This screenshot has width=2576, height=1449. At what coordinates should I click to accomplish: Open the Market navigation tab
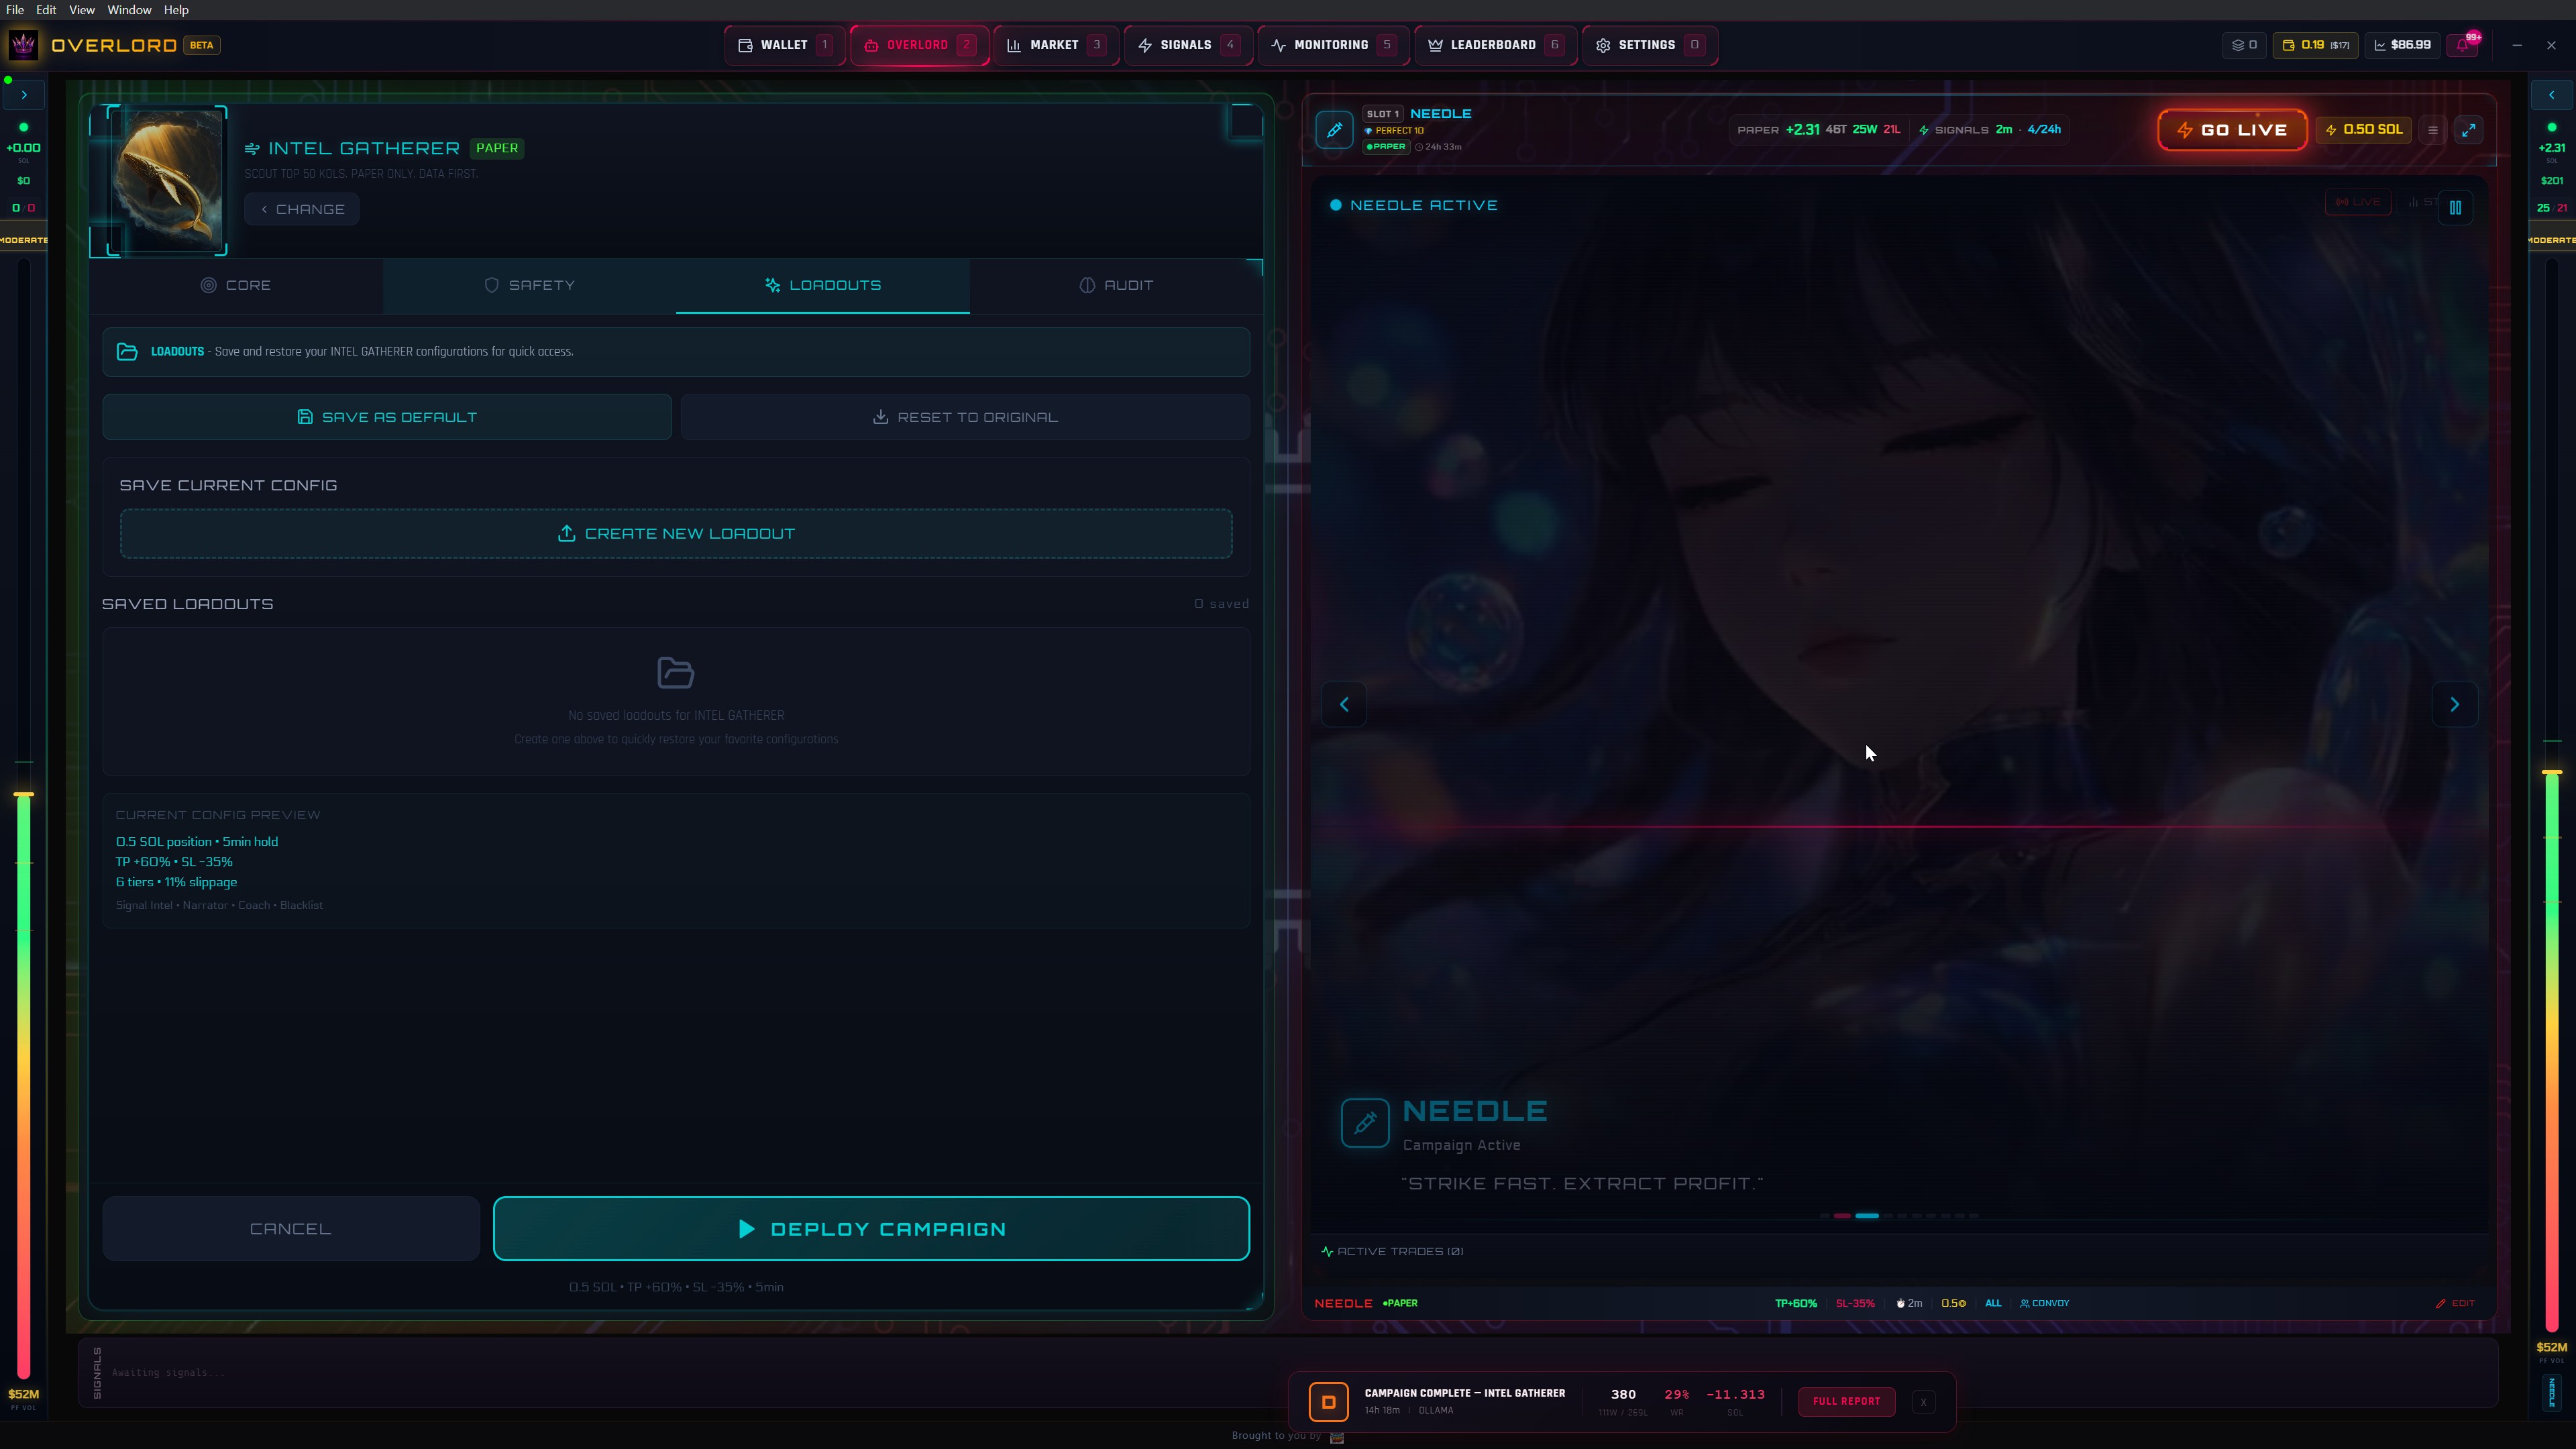pos(1057,45)
